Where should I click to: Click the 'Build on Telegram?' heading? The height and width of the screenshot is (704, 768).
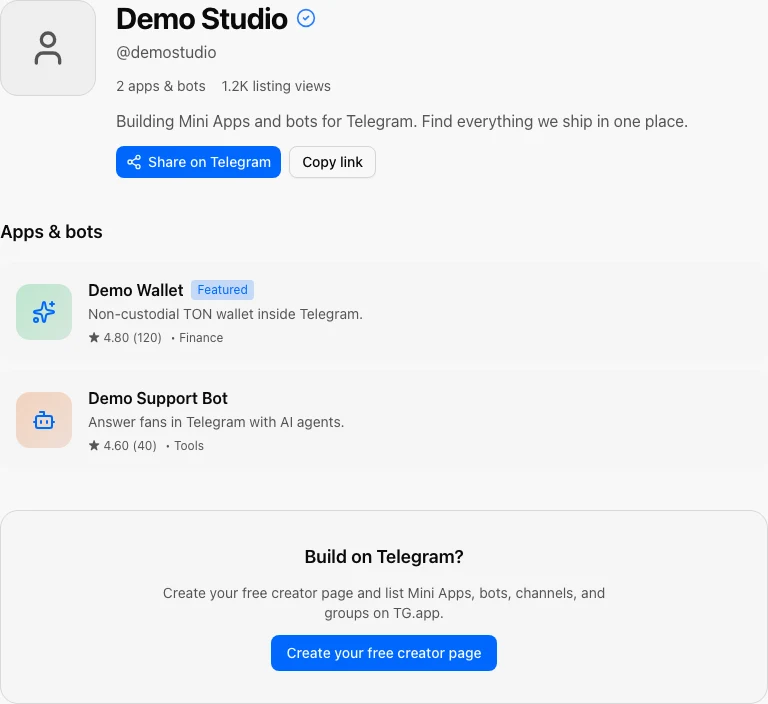(x=384, y=557)
